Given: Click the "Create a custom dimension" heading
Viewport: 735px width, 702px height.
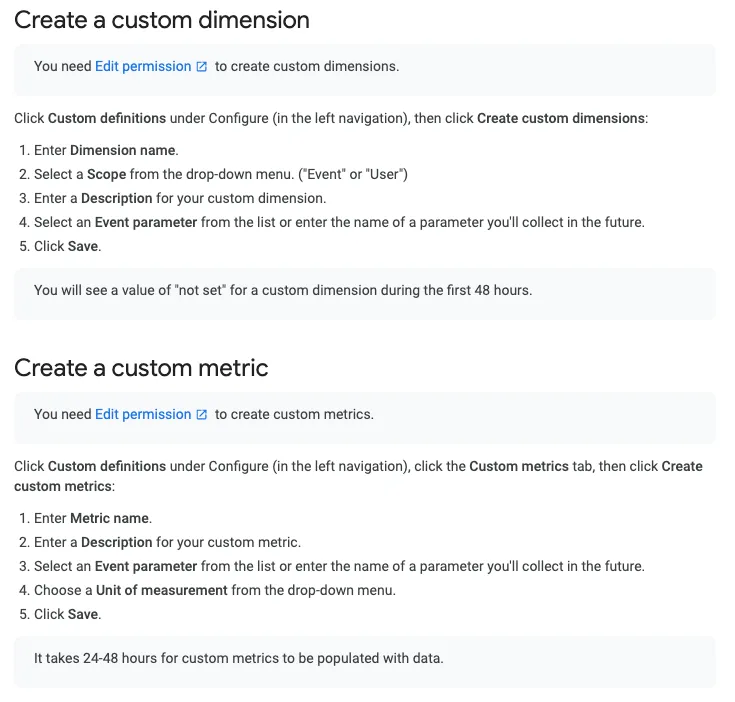Looking at the screenshot, I should (x=162, y=19).
